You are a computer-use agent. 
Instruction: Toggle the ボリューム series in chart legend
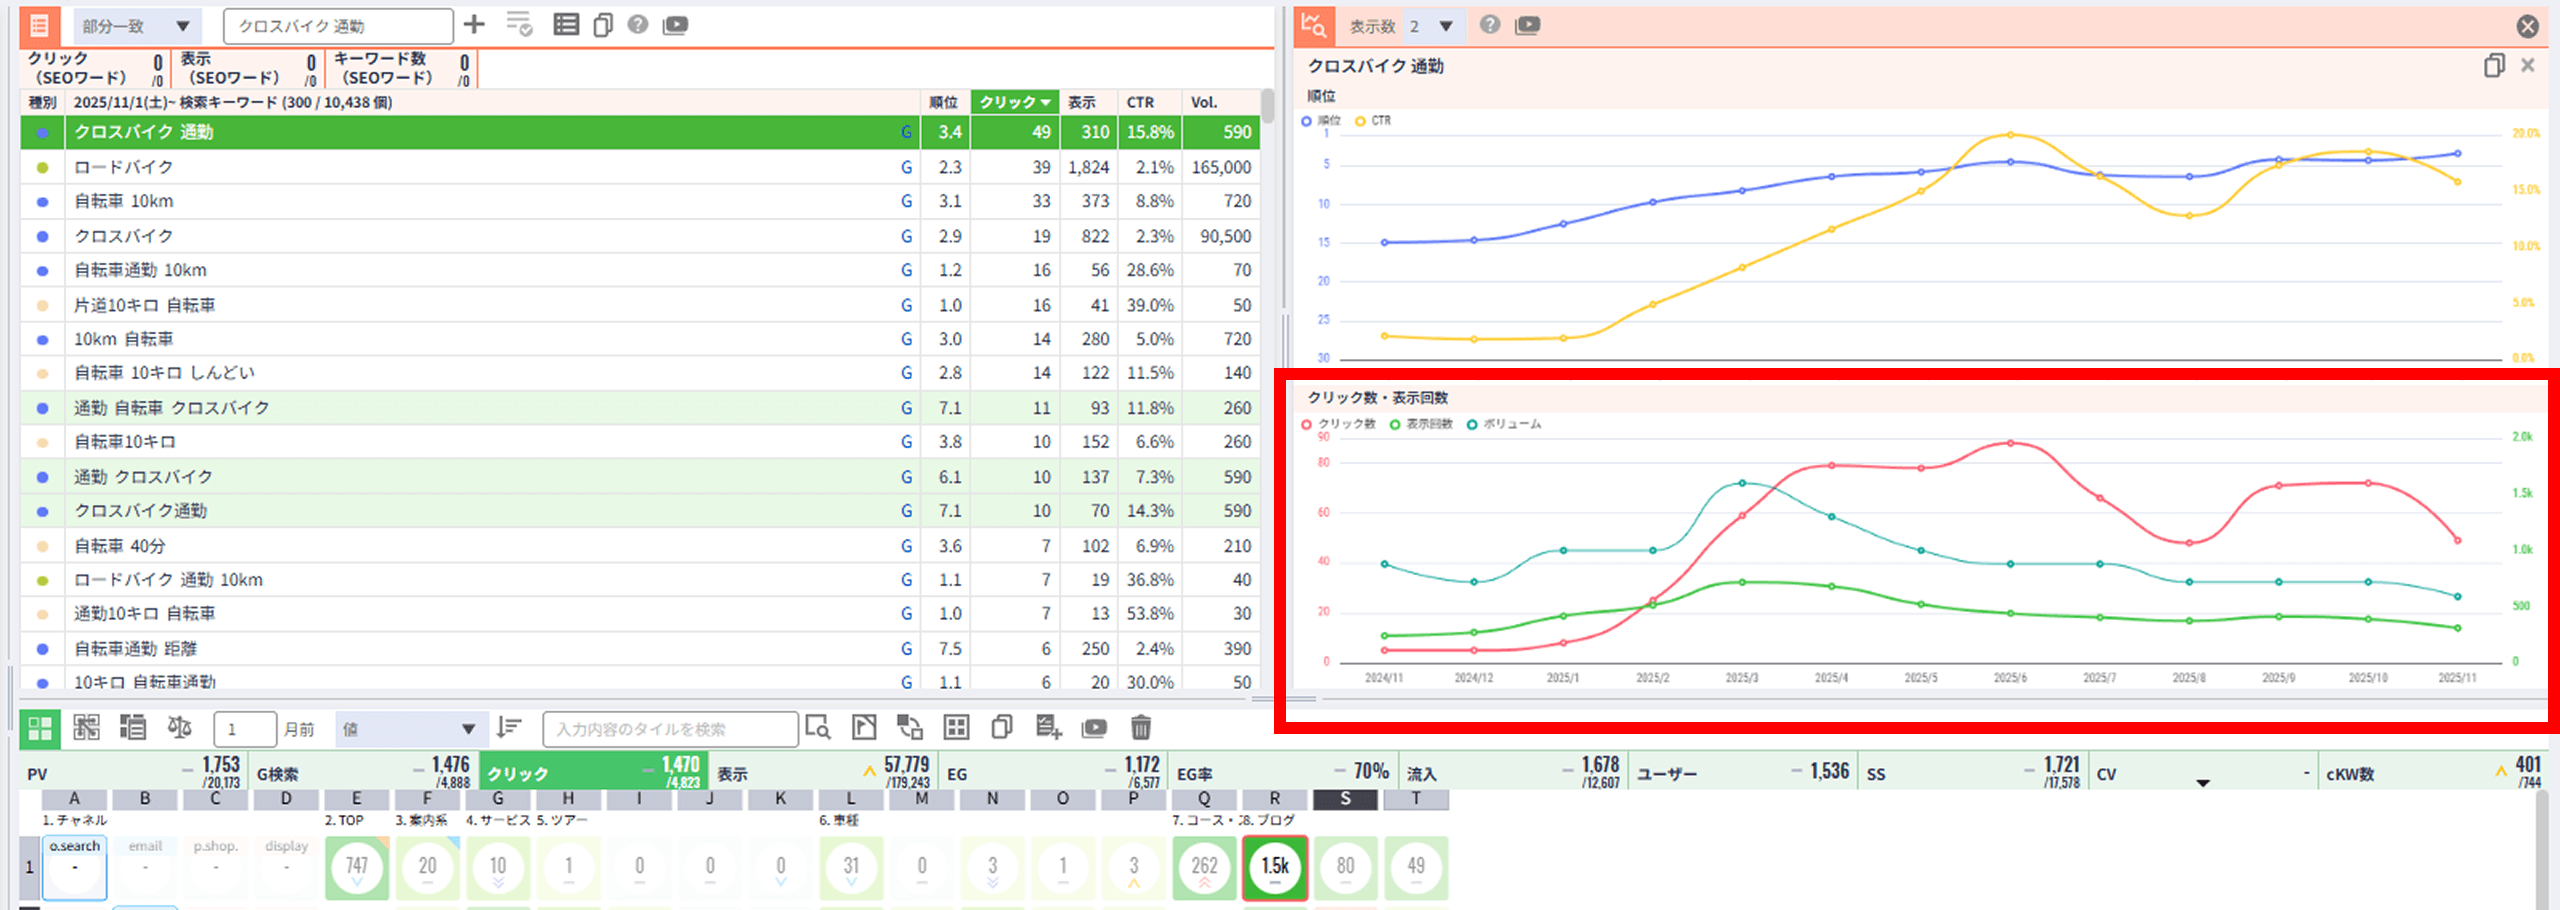pos(1505,425)
